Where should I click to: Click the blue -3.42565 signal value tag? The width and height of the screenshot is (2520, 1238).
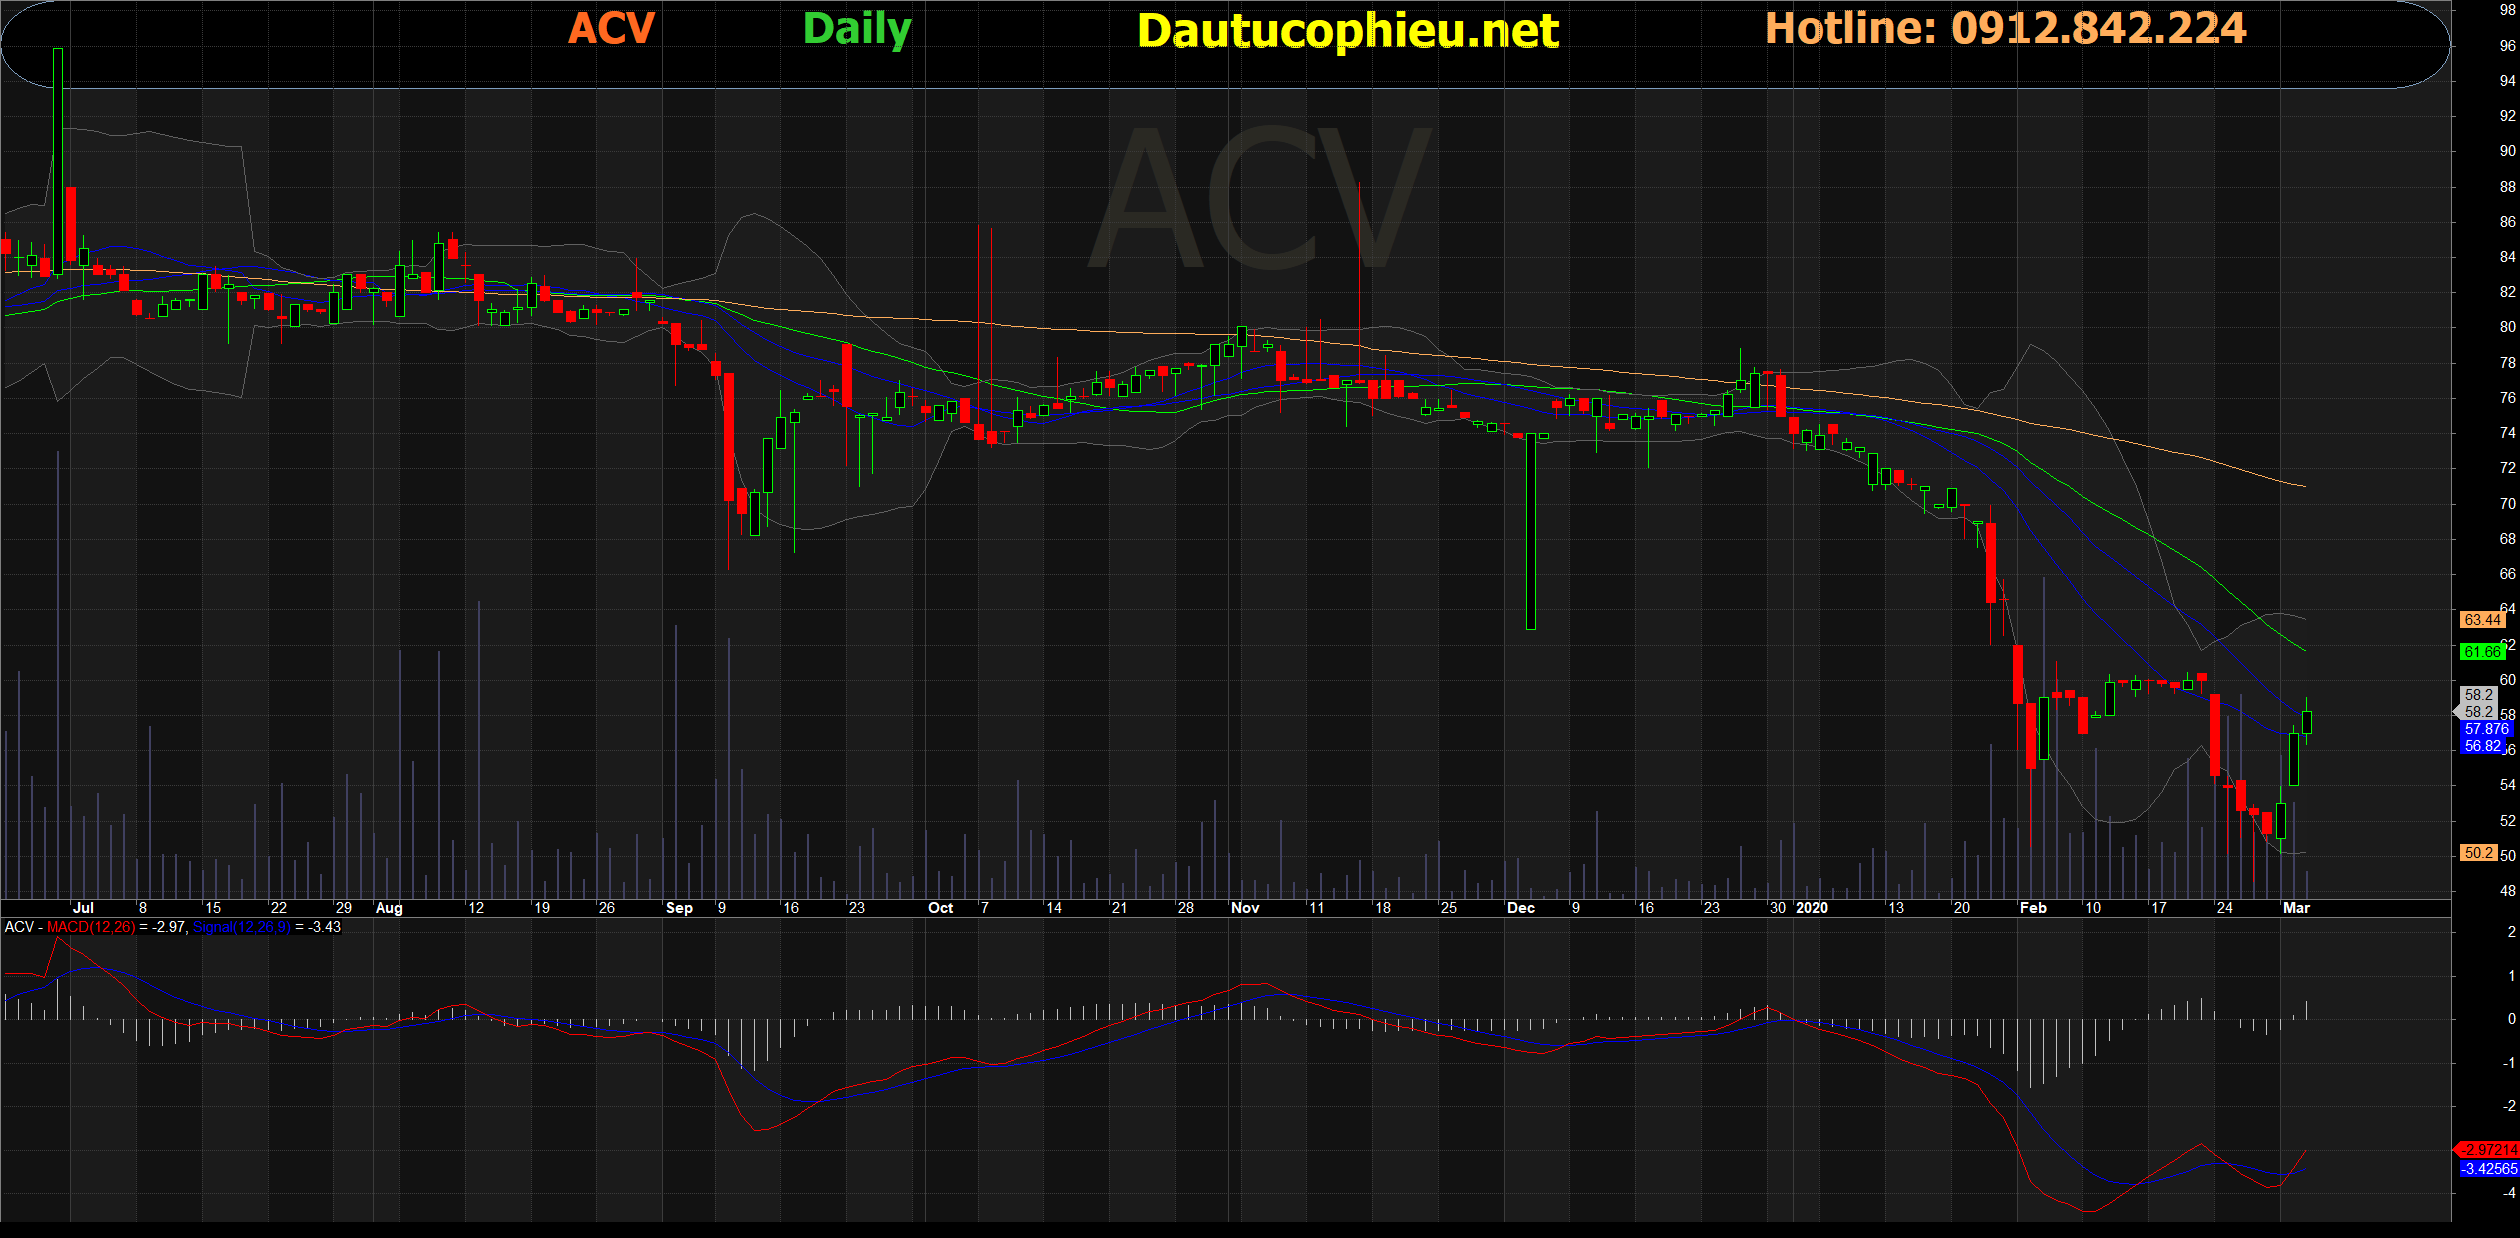[x=2489, y=1169]
